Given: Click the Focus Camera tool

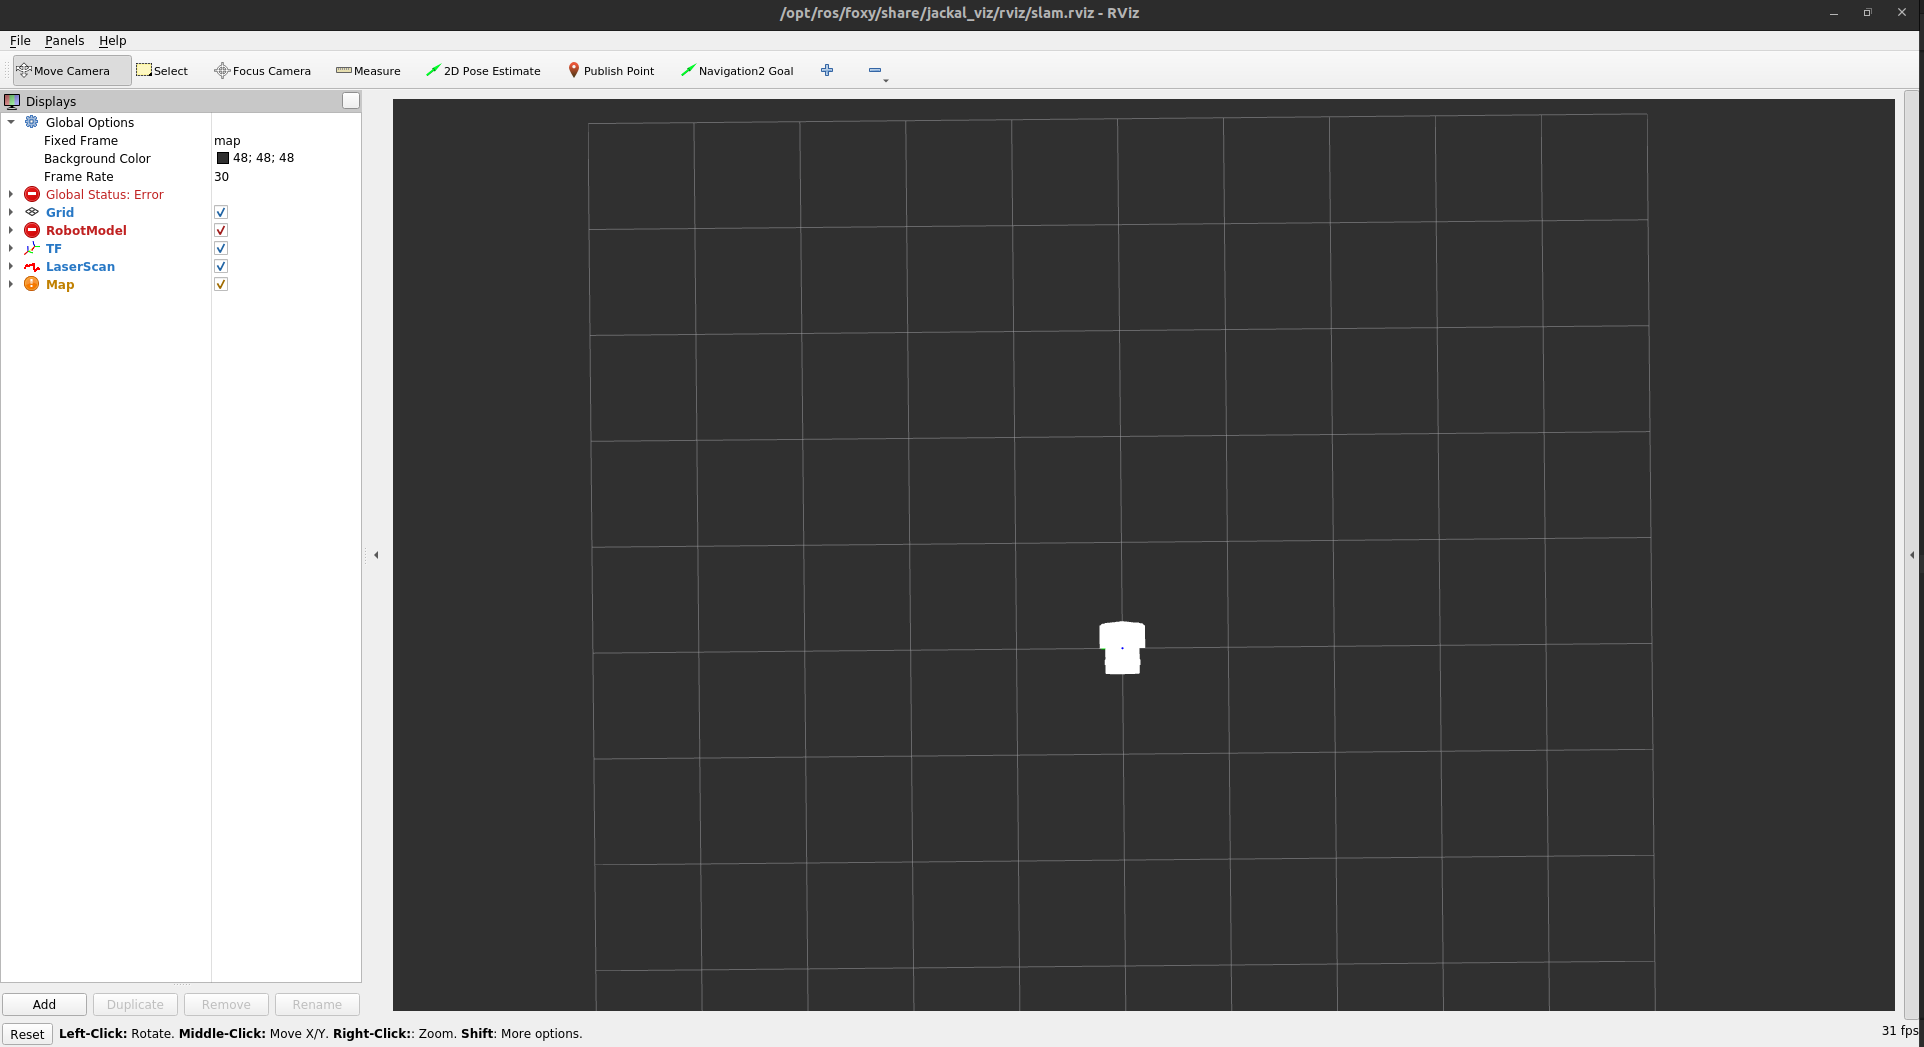Looking at the screenshot, I should click(263, 70).
